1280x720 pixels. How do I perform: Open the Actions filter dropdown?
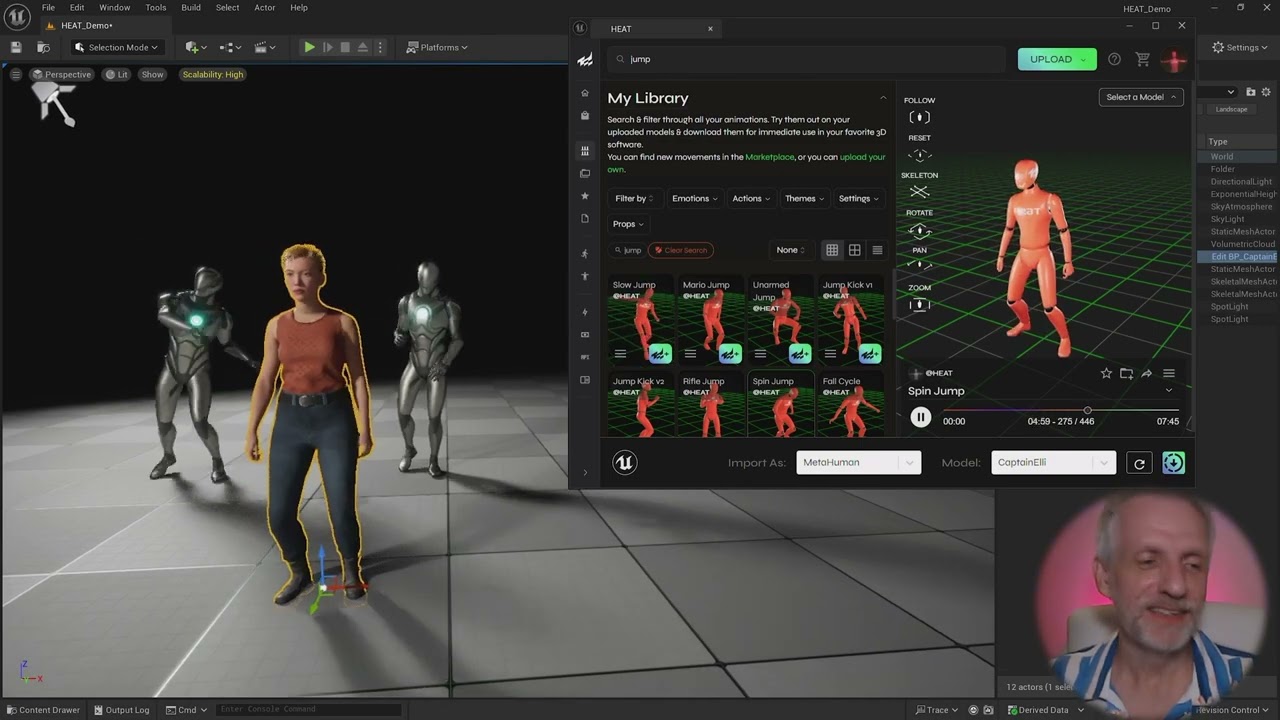tap(751, 198)
